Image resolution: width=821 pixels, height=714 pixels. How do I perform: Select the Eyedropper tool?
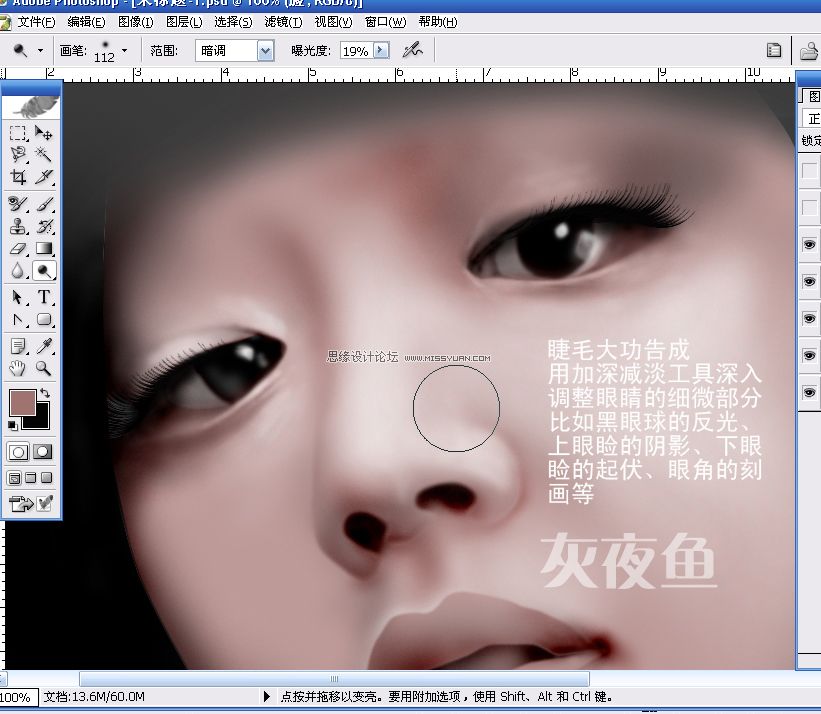tap(44, 346)
